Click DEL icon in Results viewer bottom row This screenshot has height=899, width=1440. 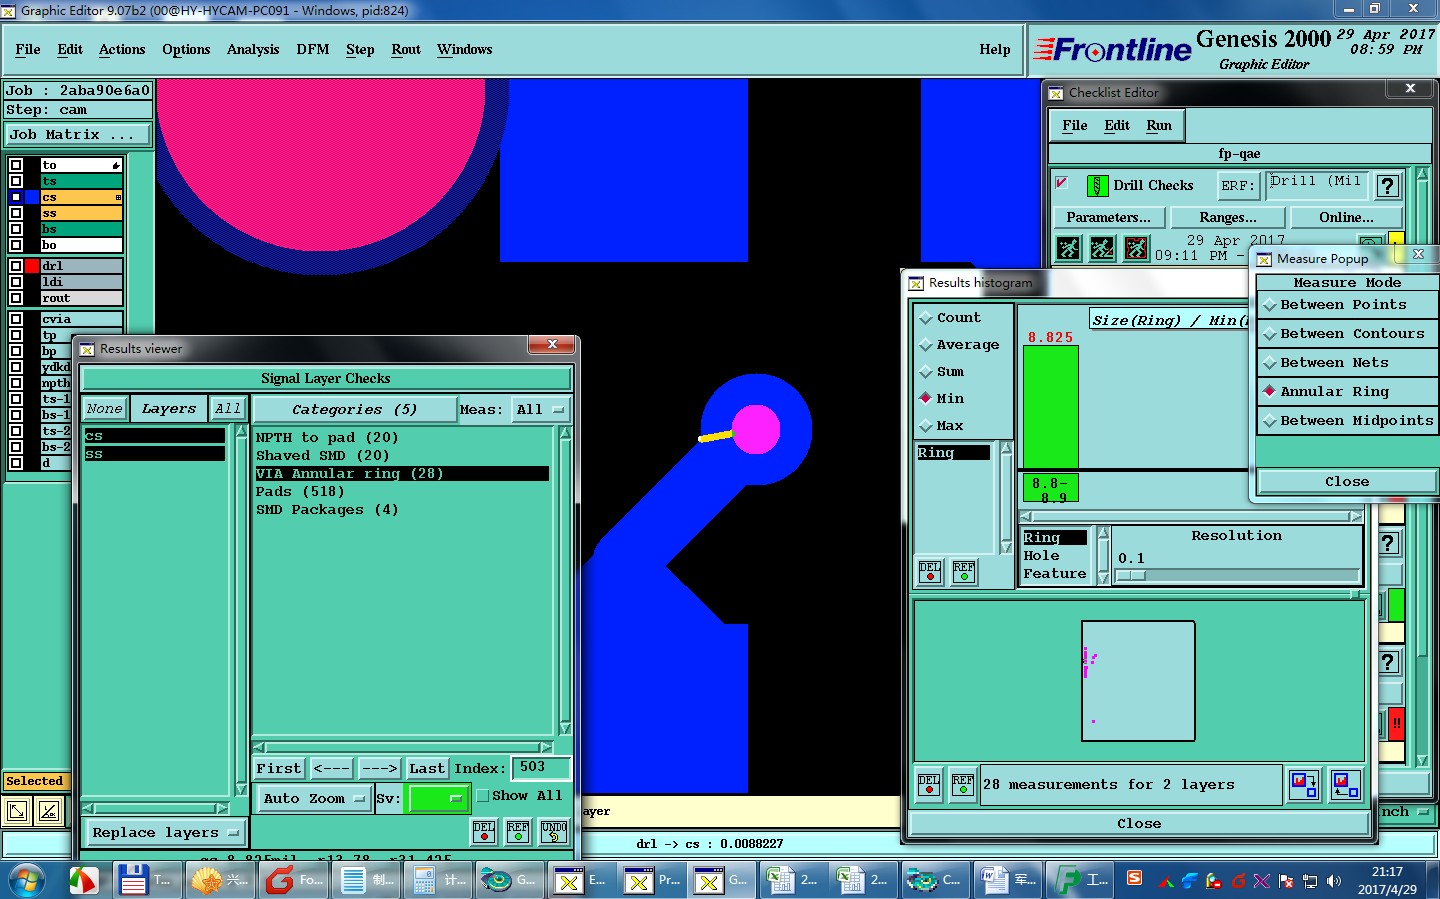click(x=484, y=831)
